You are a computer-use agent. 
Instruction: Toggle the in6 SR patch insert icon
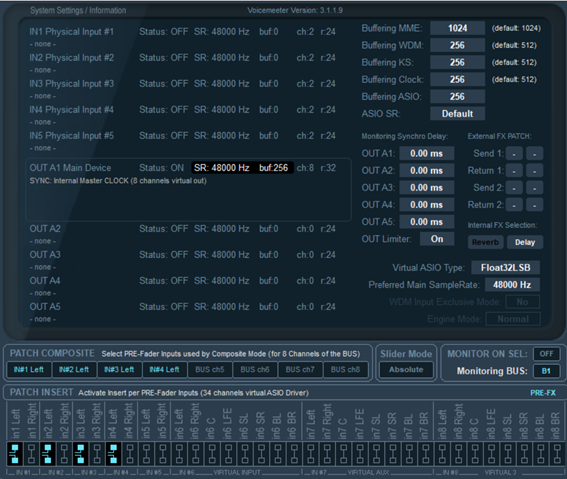(x=261, y=454)
